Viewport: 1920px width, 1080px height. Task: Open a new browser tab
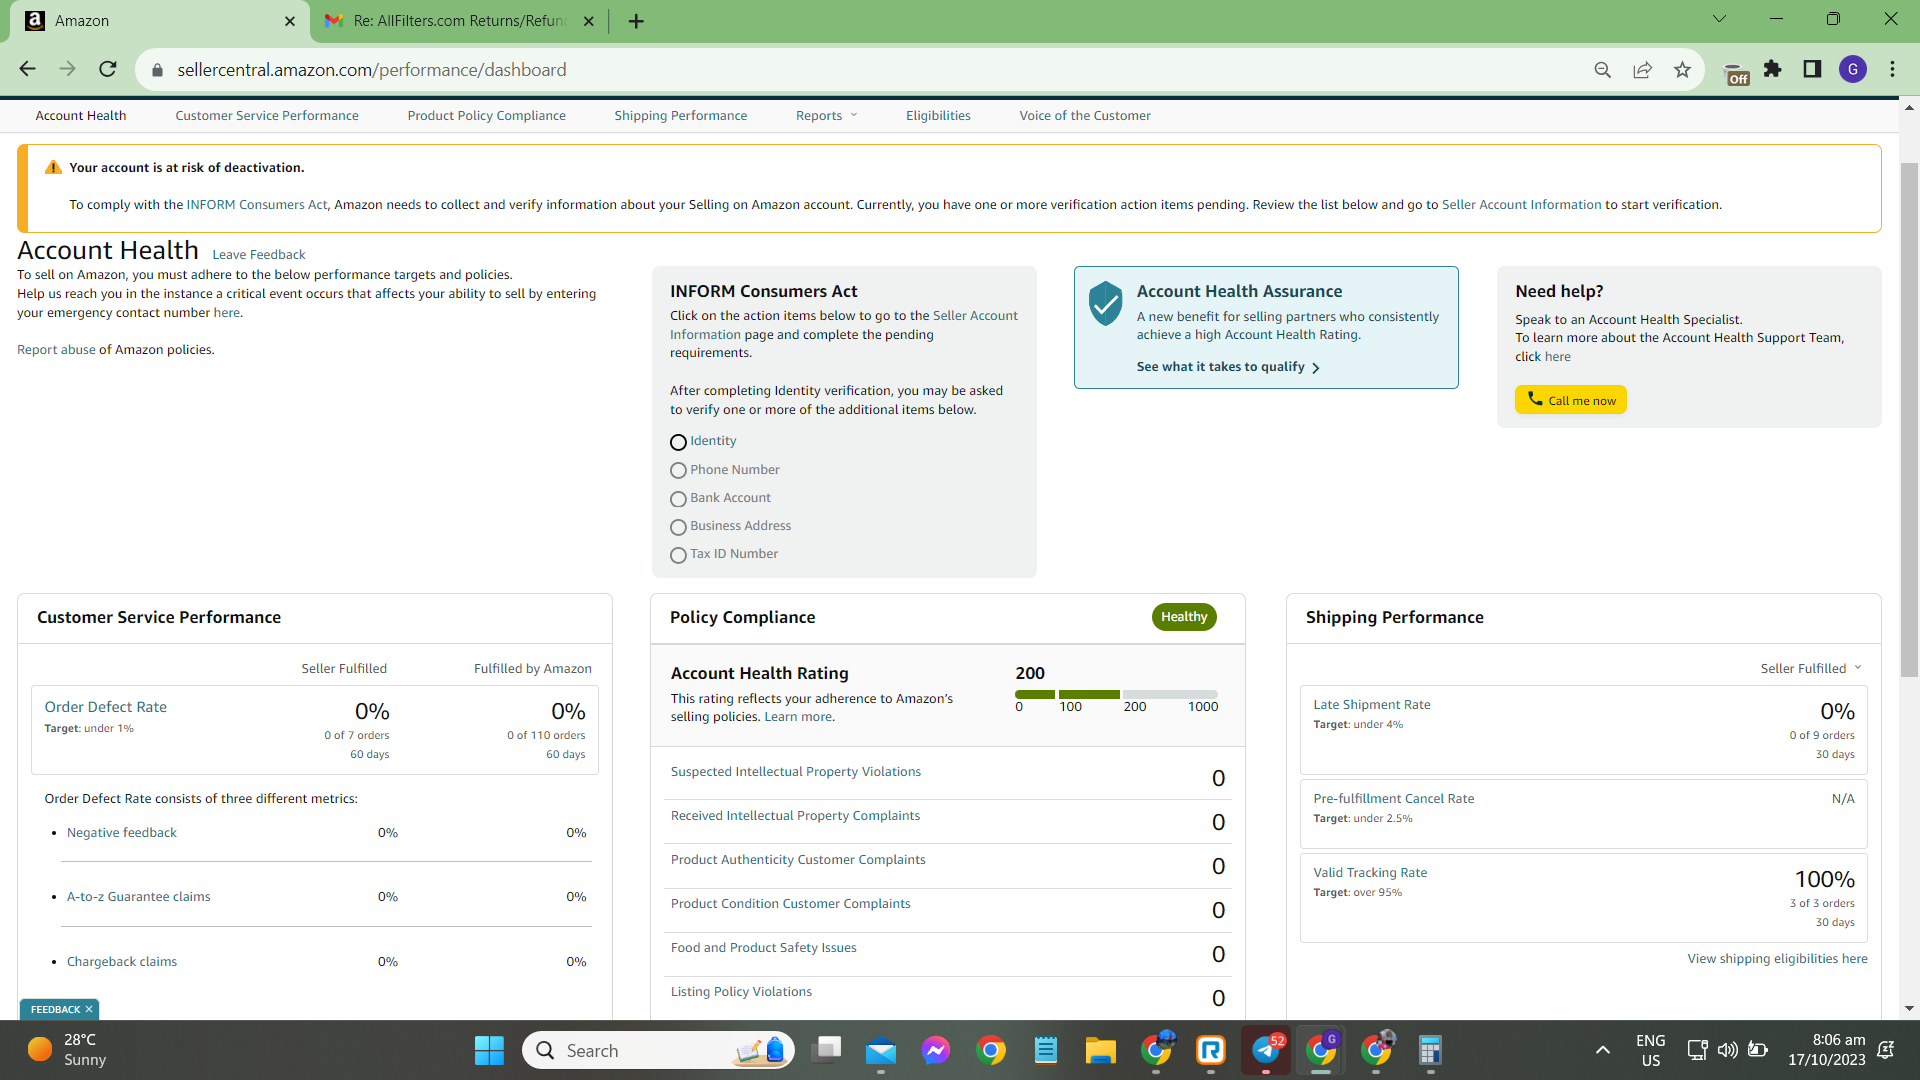[636, 21]
